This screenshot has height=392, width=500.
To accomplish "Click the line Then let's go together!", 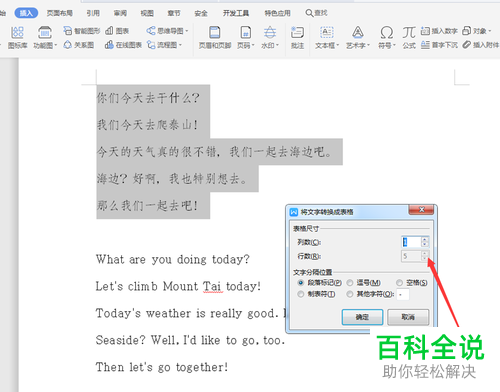I will (162, 367).
